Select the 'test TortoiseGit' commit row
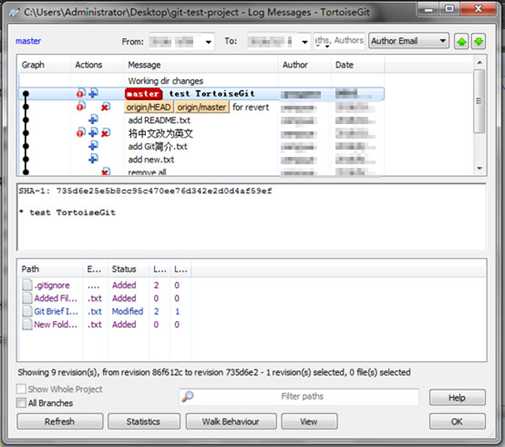 tap(201, 94)
